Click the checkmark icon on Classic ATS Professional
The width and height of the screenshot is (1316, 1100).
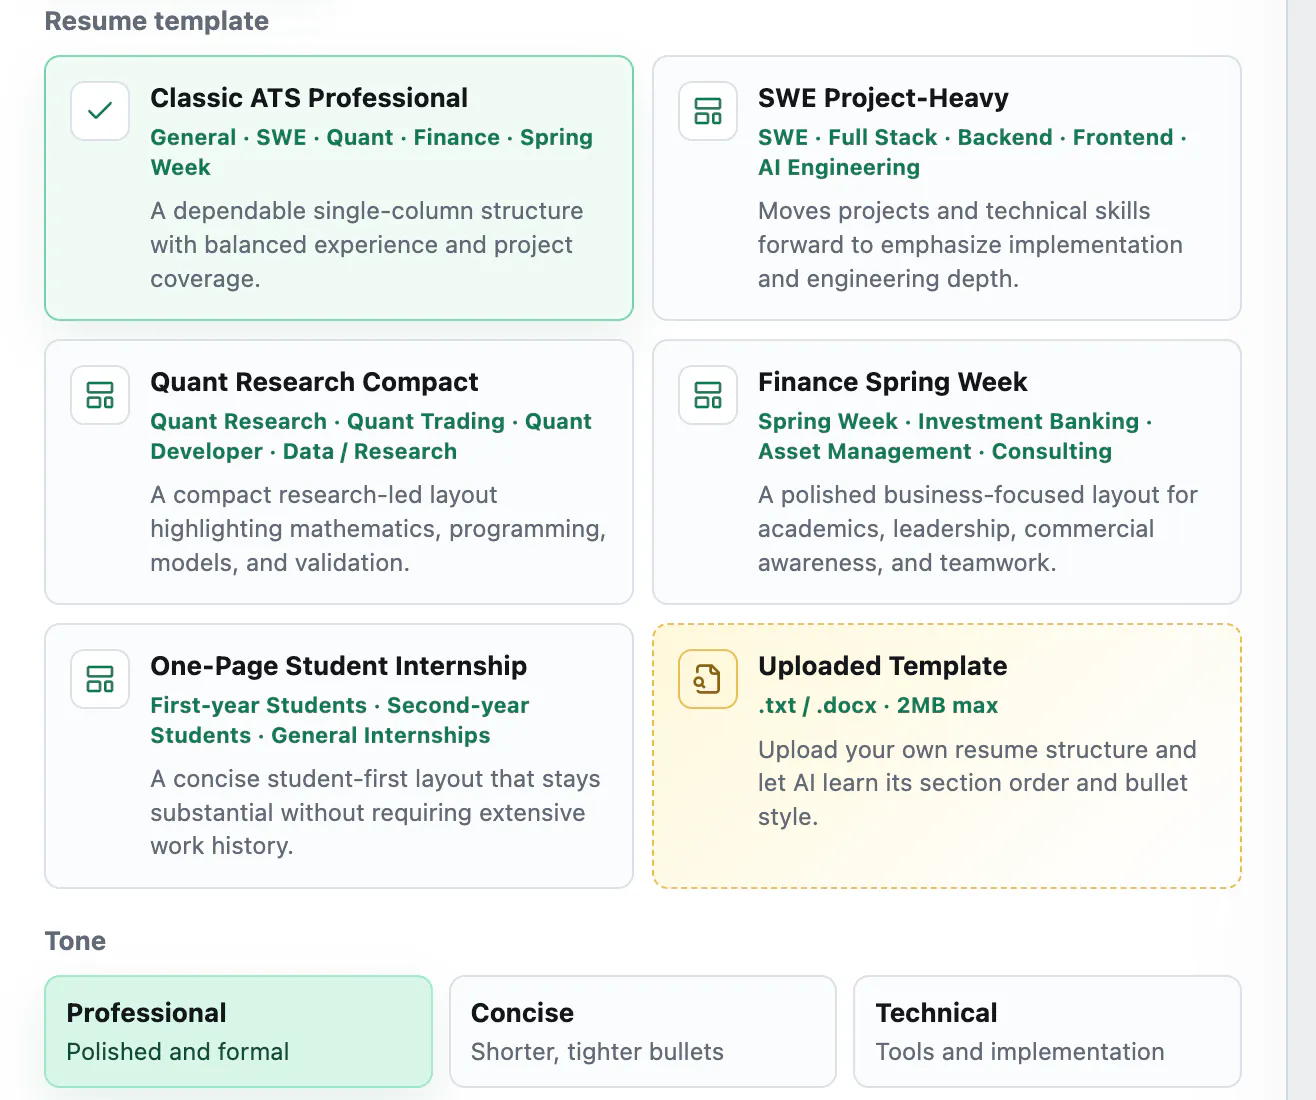[100, 111]
